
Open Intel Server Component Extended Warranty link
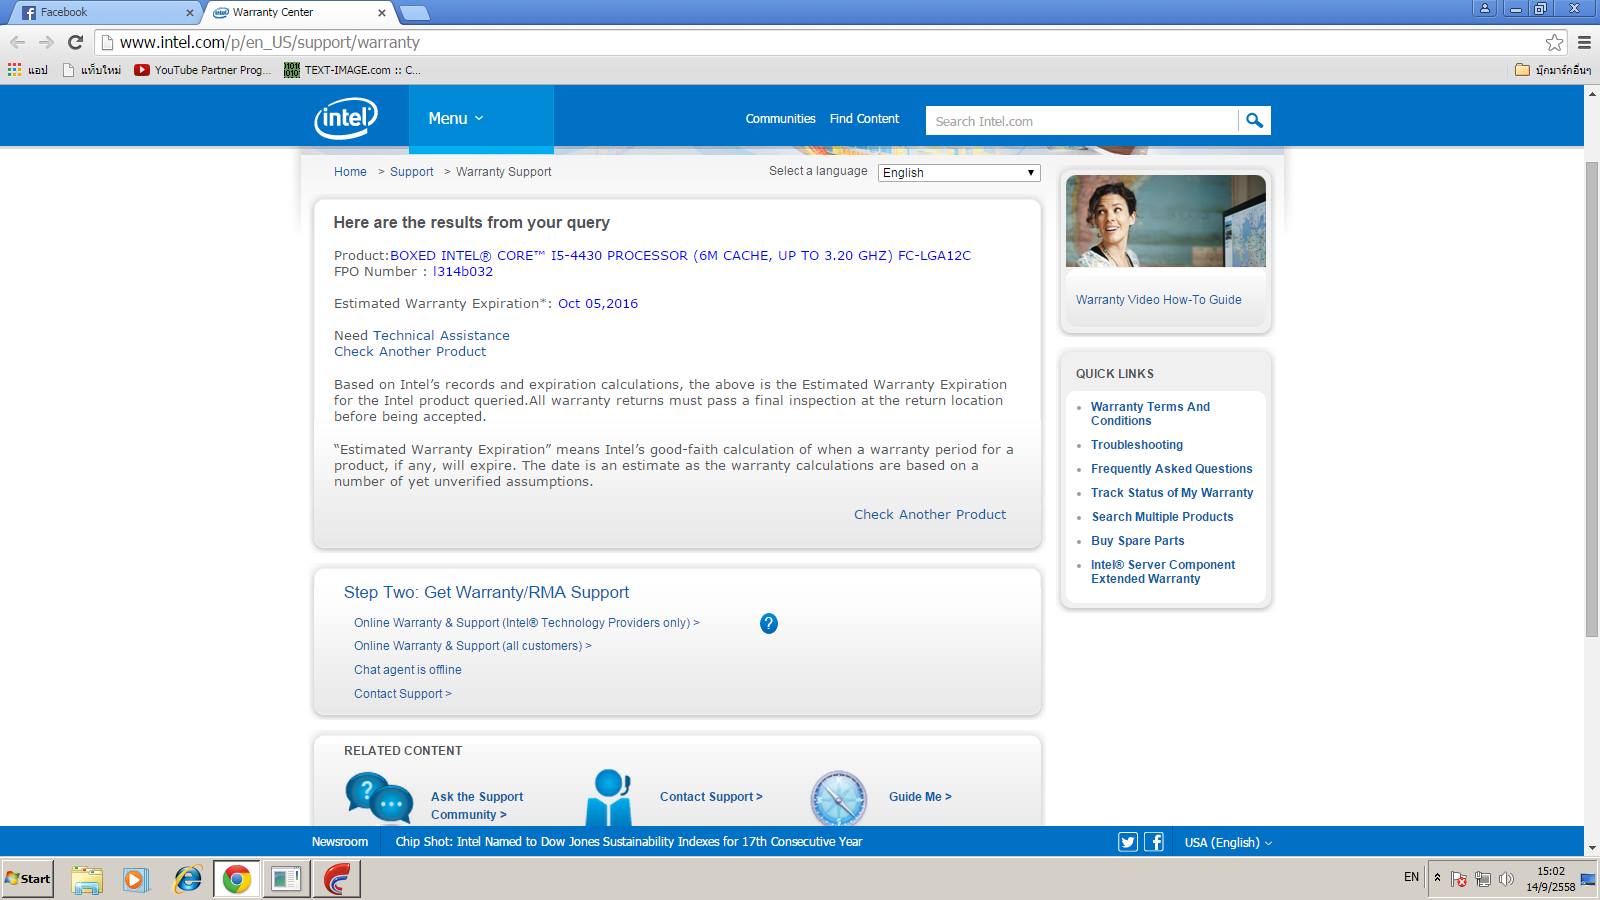(1163, 572)
